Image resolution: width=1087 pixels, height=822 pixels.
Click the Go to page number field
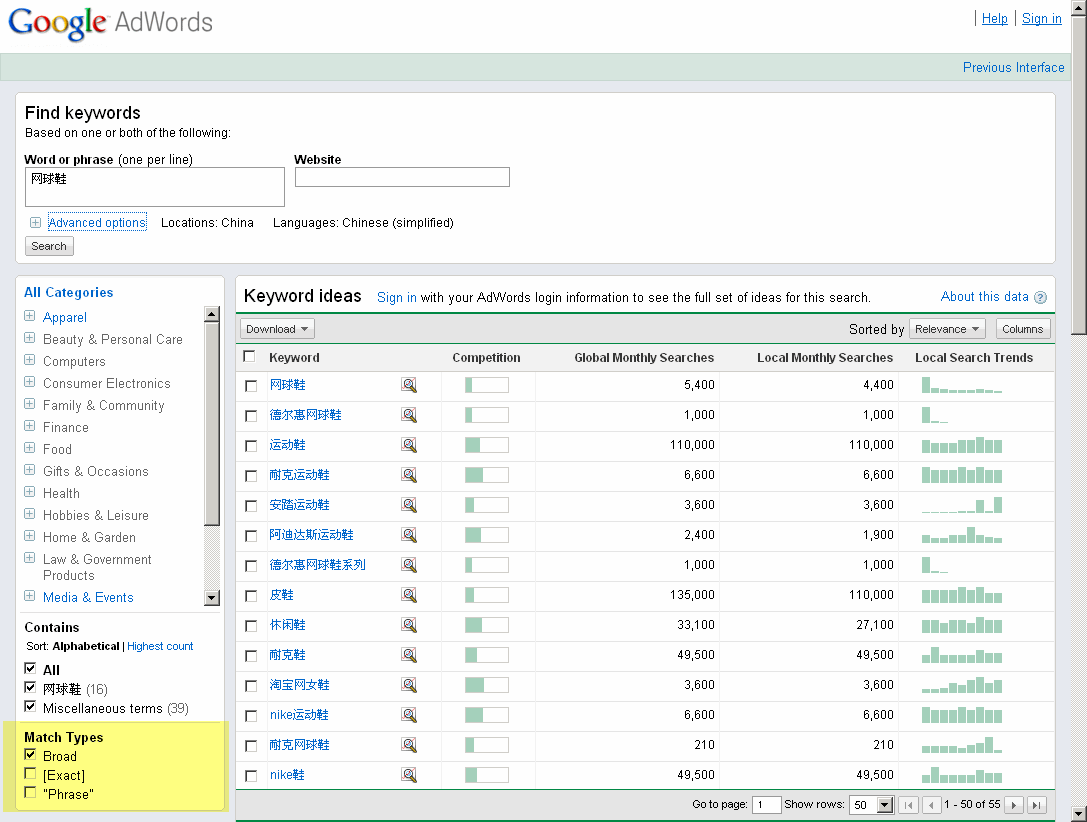pyautogui.click(x=767, y=805)
